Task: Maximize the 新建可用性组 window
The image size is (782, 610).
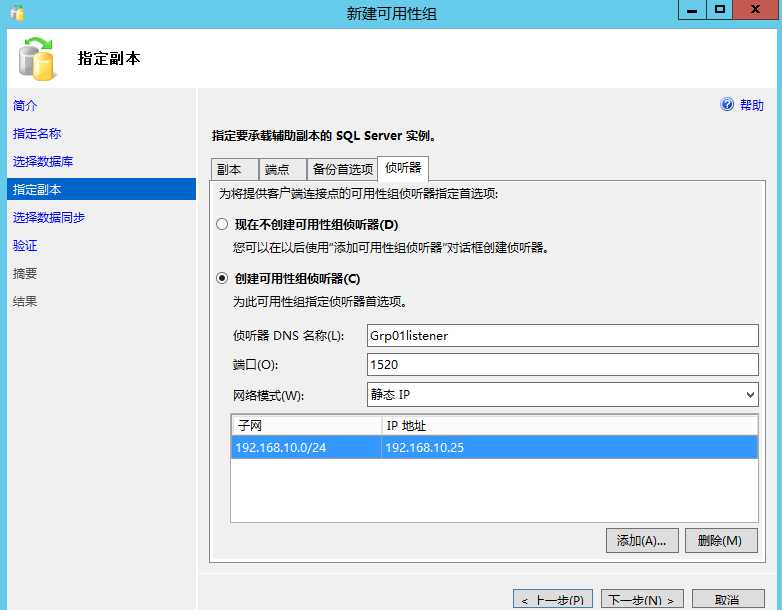Action: (720, 9)
